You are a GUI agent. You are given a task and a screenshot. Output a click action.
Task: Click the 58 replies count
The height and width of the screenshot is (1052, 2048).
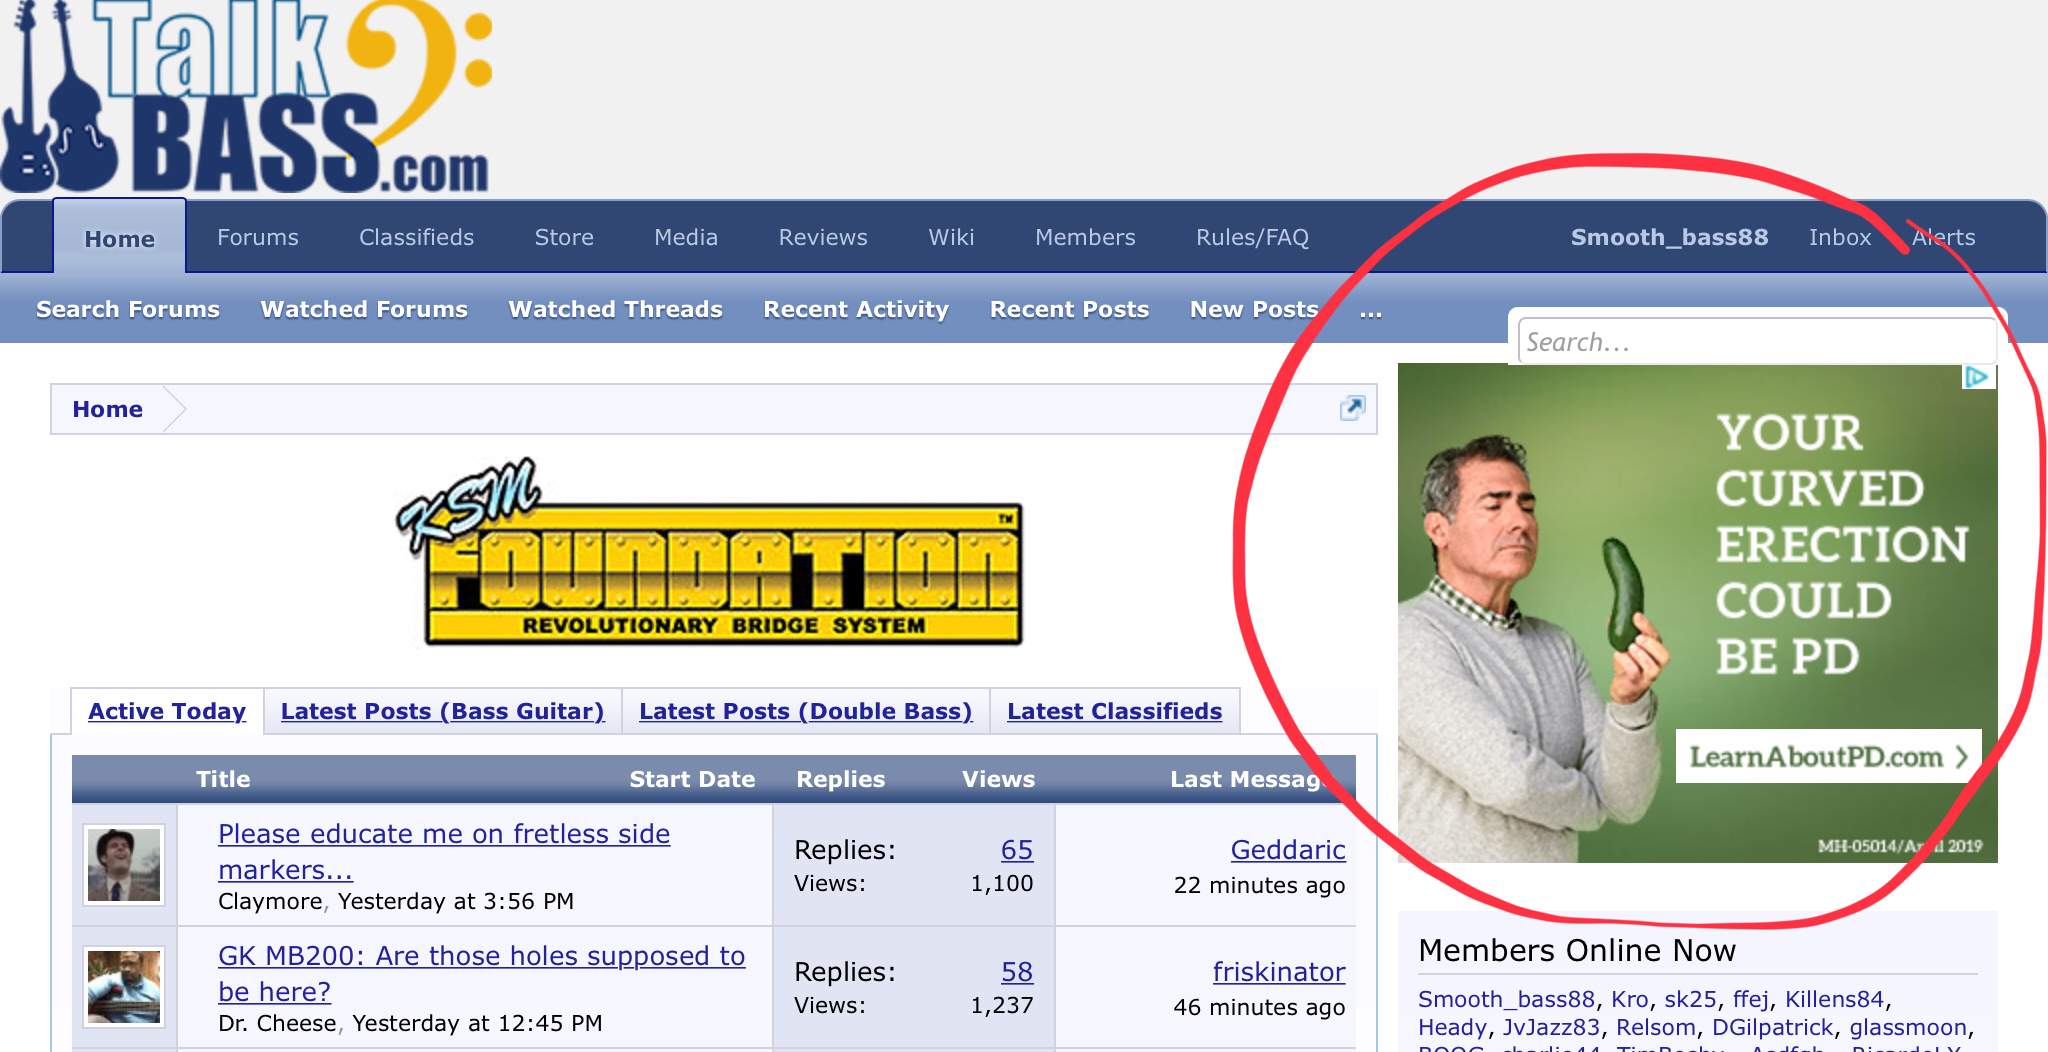pos(1017,971)
